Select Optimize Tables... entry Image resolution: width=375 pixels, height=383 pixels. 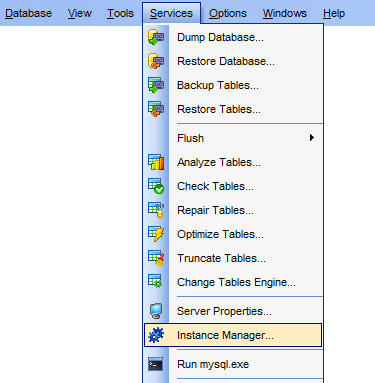pyautogui.click(x=233, y=234)
